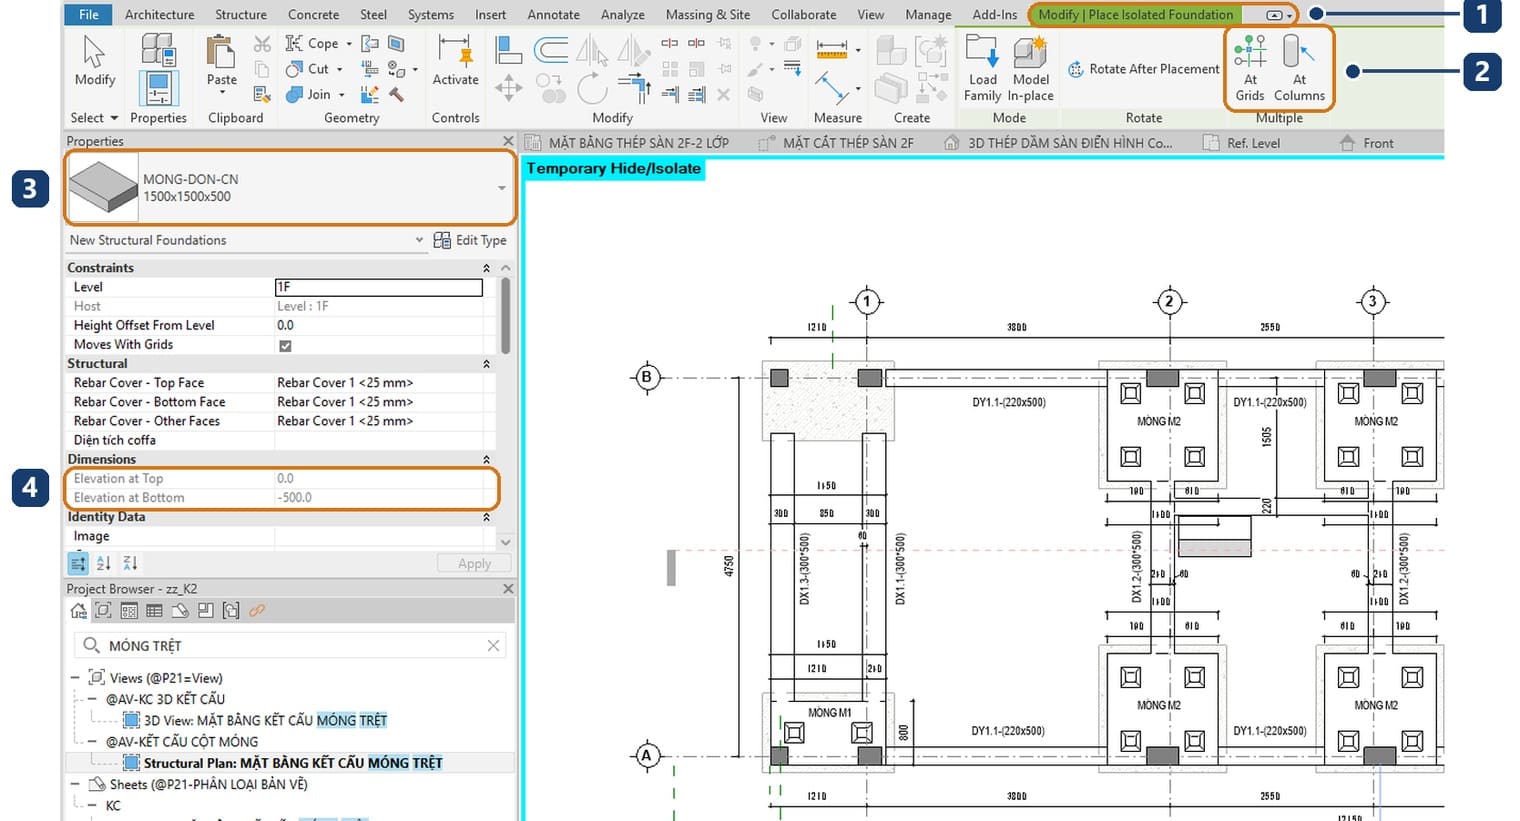Collapse the Constraints property group
This screenshot has width=1520, height=821.
coord(486,268)
